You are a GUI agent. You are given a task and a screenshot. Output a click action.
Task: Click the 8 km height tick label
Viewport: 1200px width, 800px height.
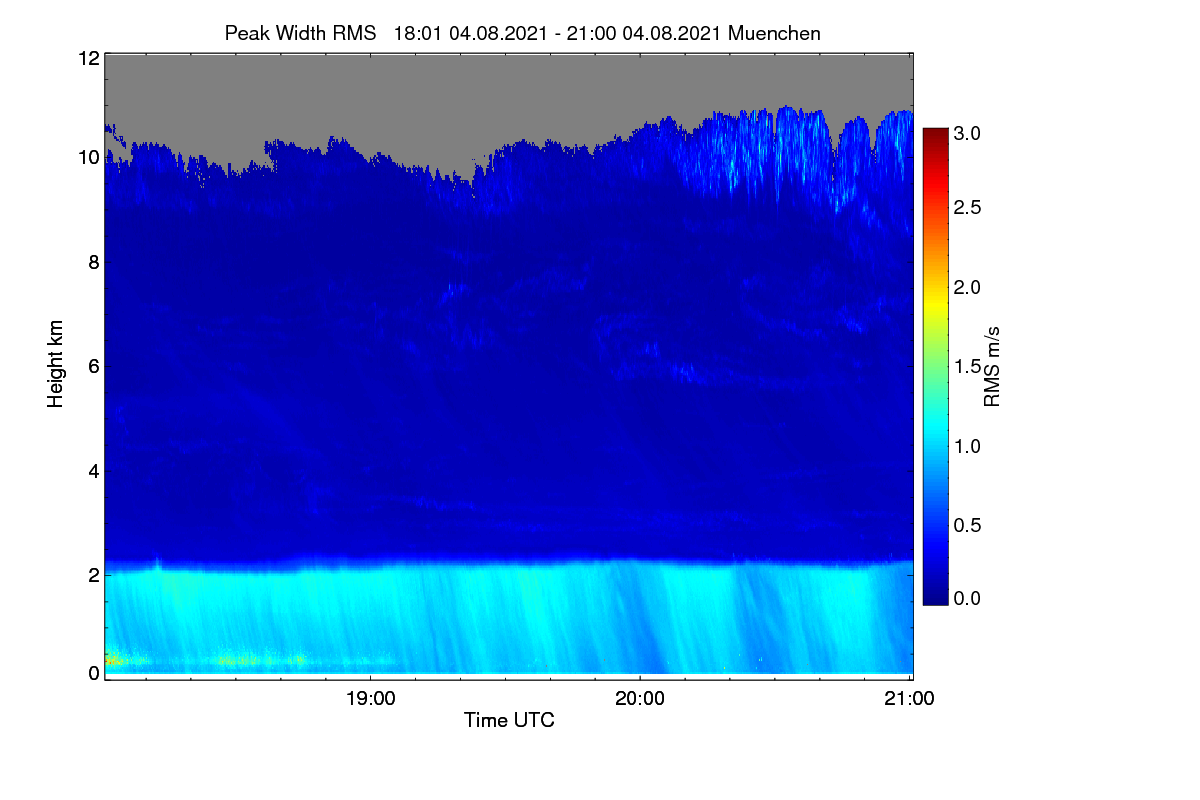pos(94,262)
